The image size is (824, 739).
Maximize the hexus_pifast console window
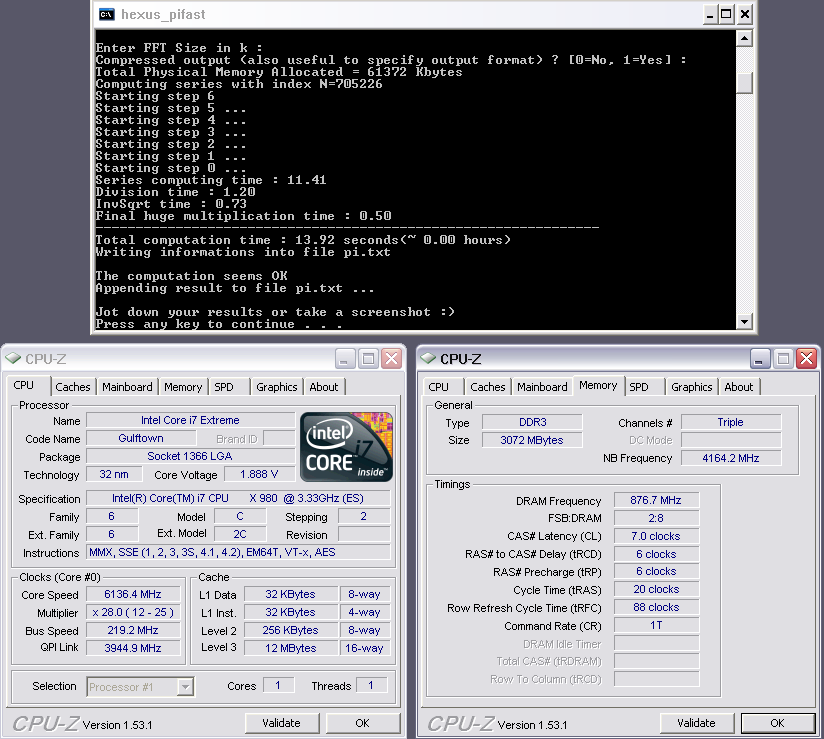point(726,14)
